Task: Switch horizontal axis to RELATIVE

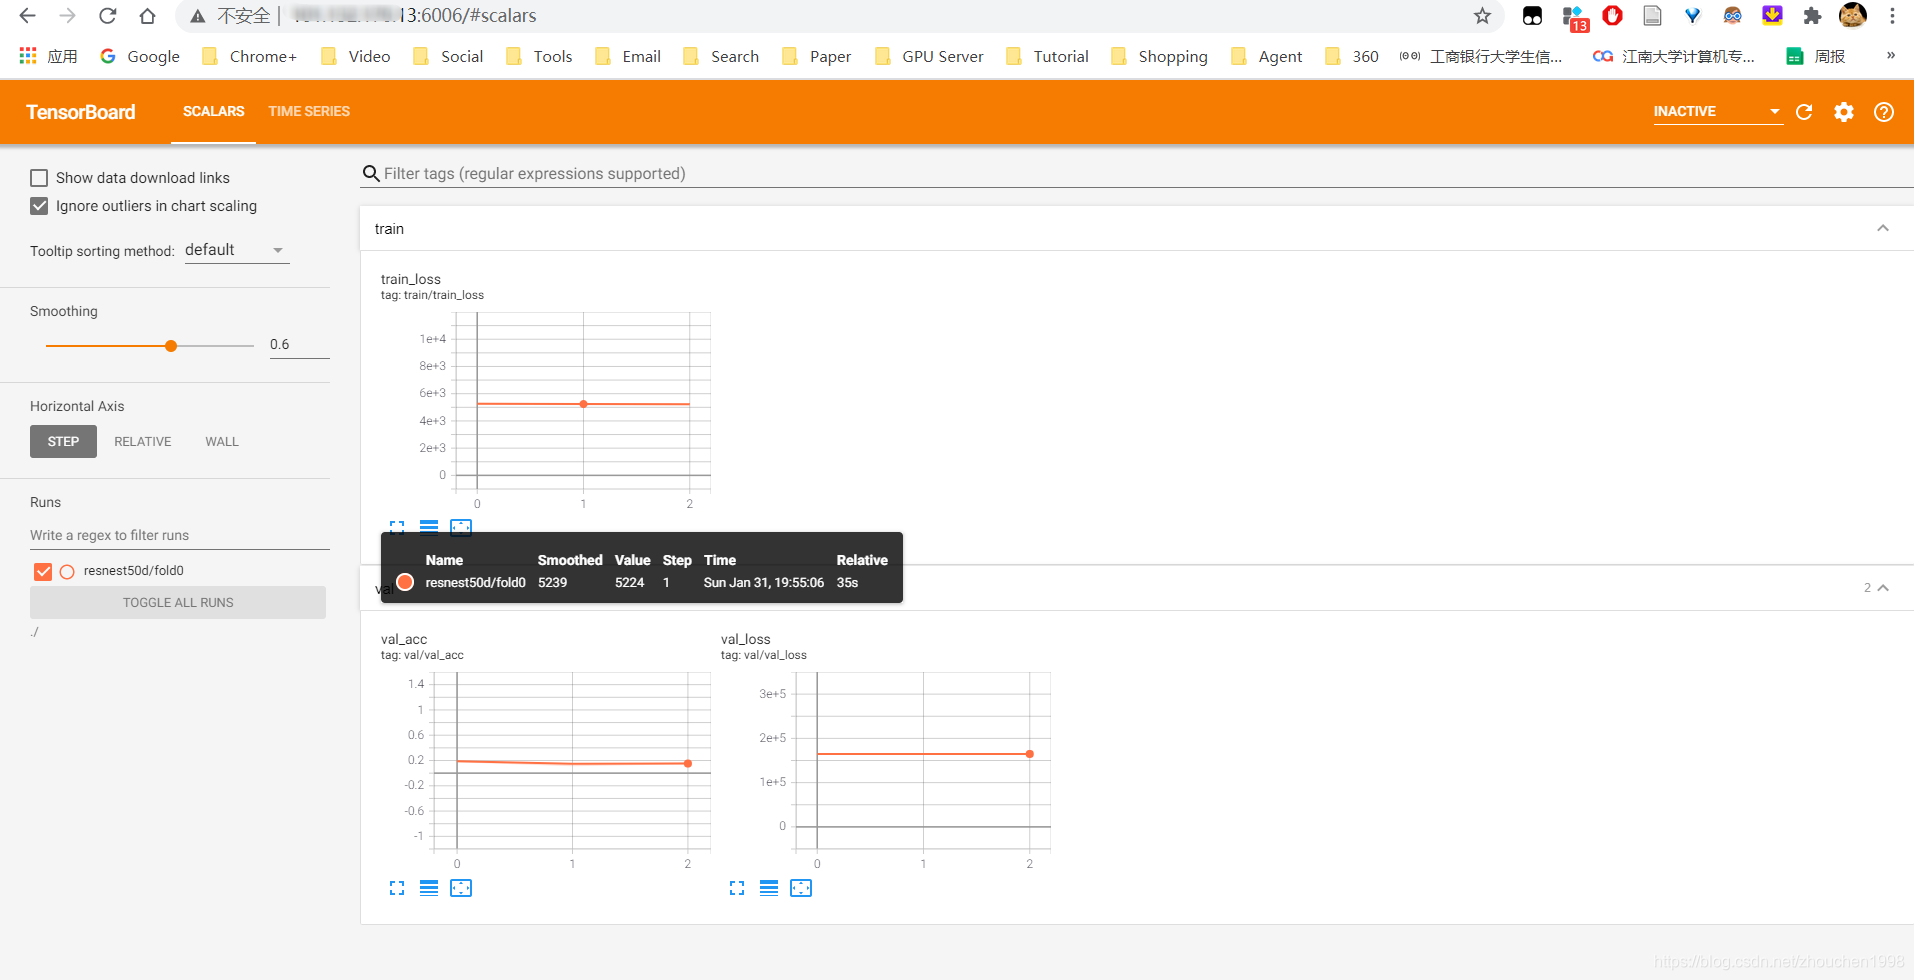Action: coord(143,442)
